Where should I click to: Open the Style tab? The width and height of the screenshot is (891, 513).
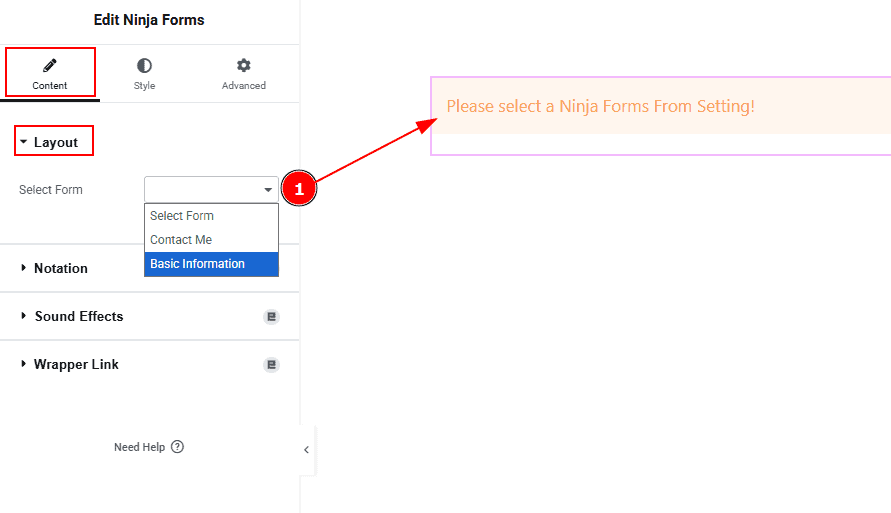(144, 74)
